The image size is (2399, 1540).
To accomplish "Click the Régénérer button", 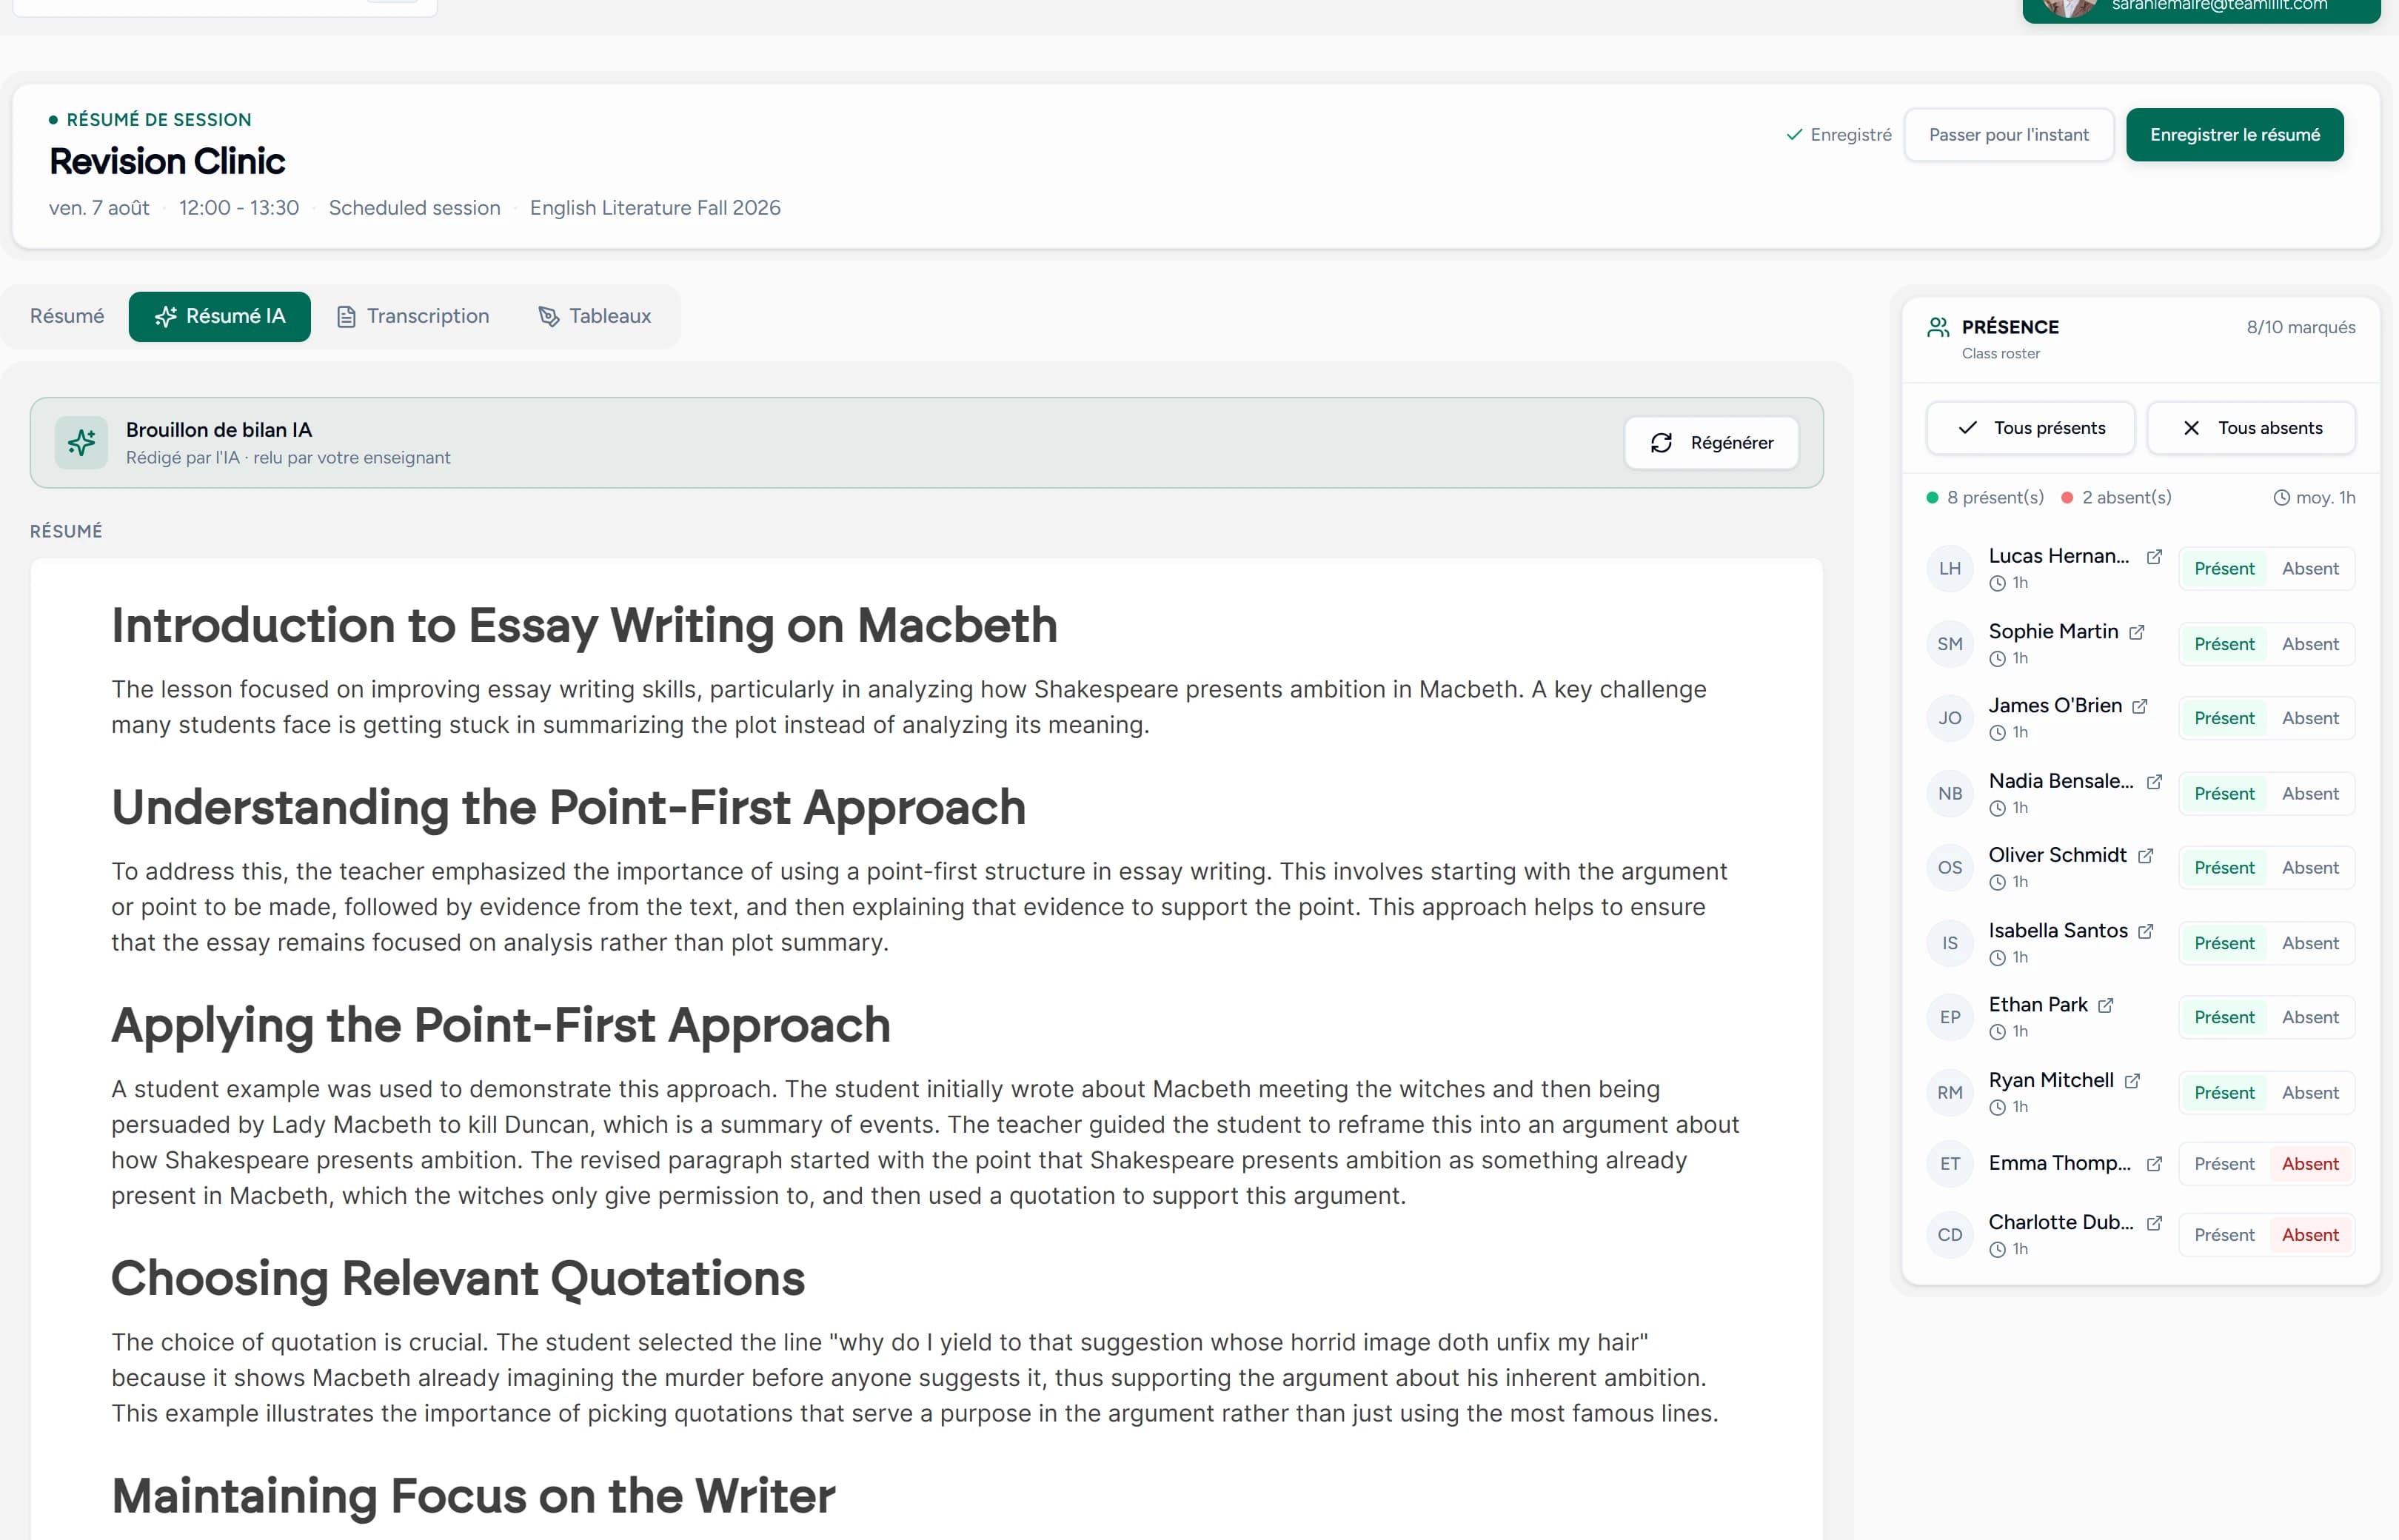I will [x=1711, y=443].
